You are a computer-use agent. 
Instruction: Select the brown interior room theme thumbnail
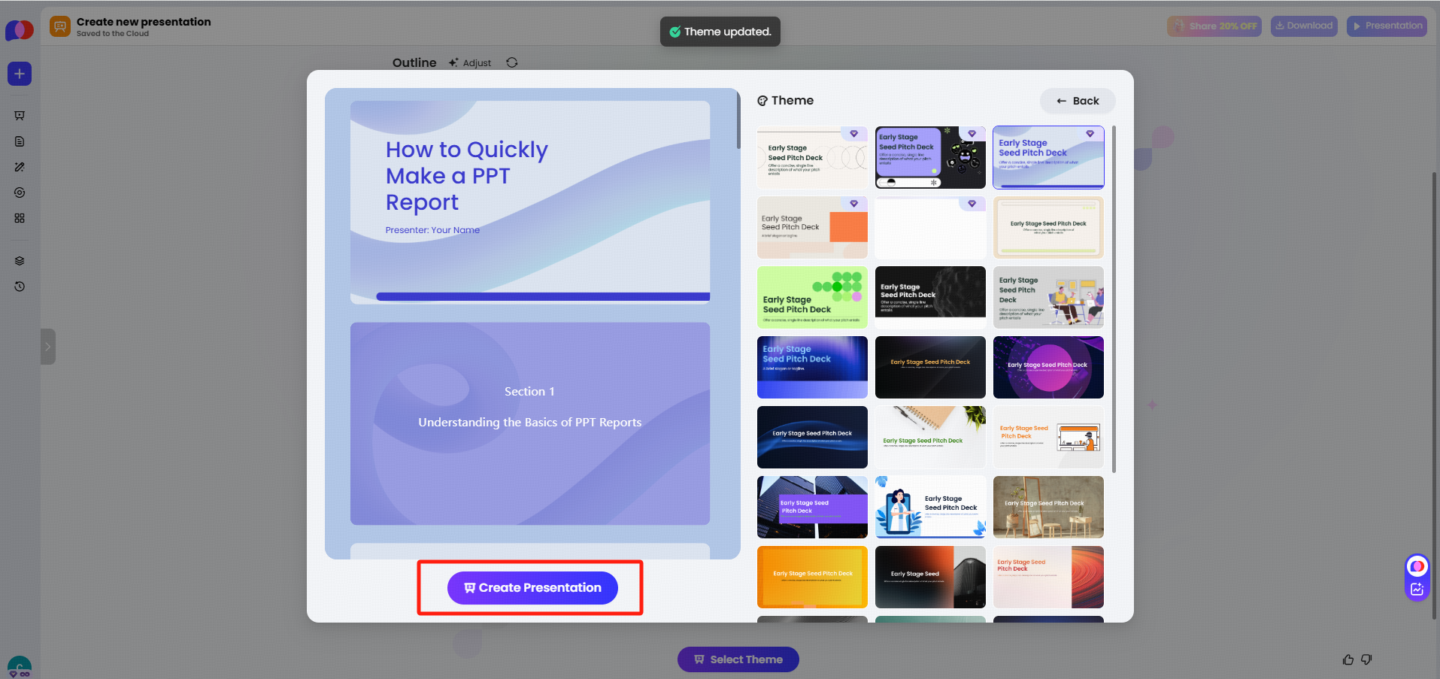1048,507
